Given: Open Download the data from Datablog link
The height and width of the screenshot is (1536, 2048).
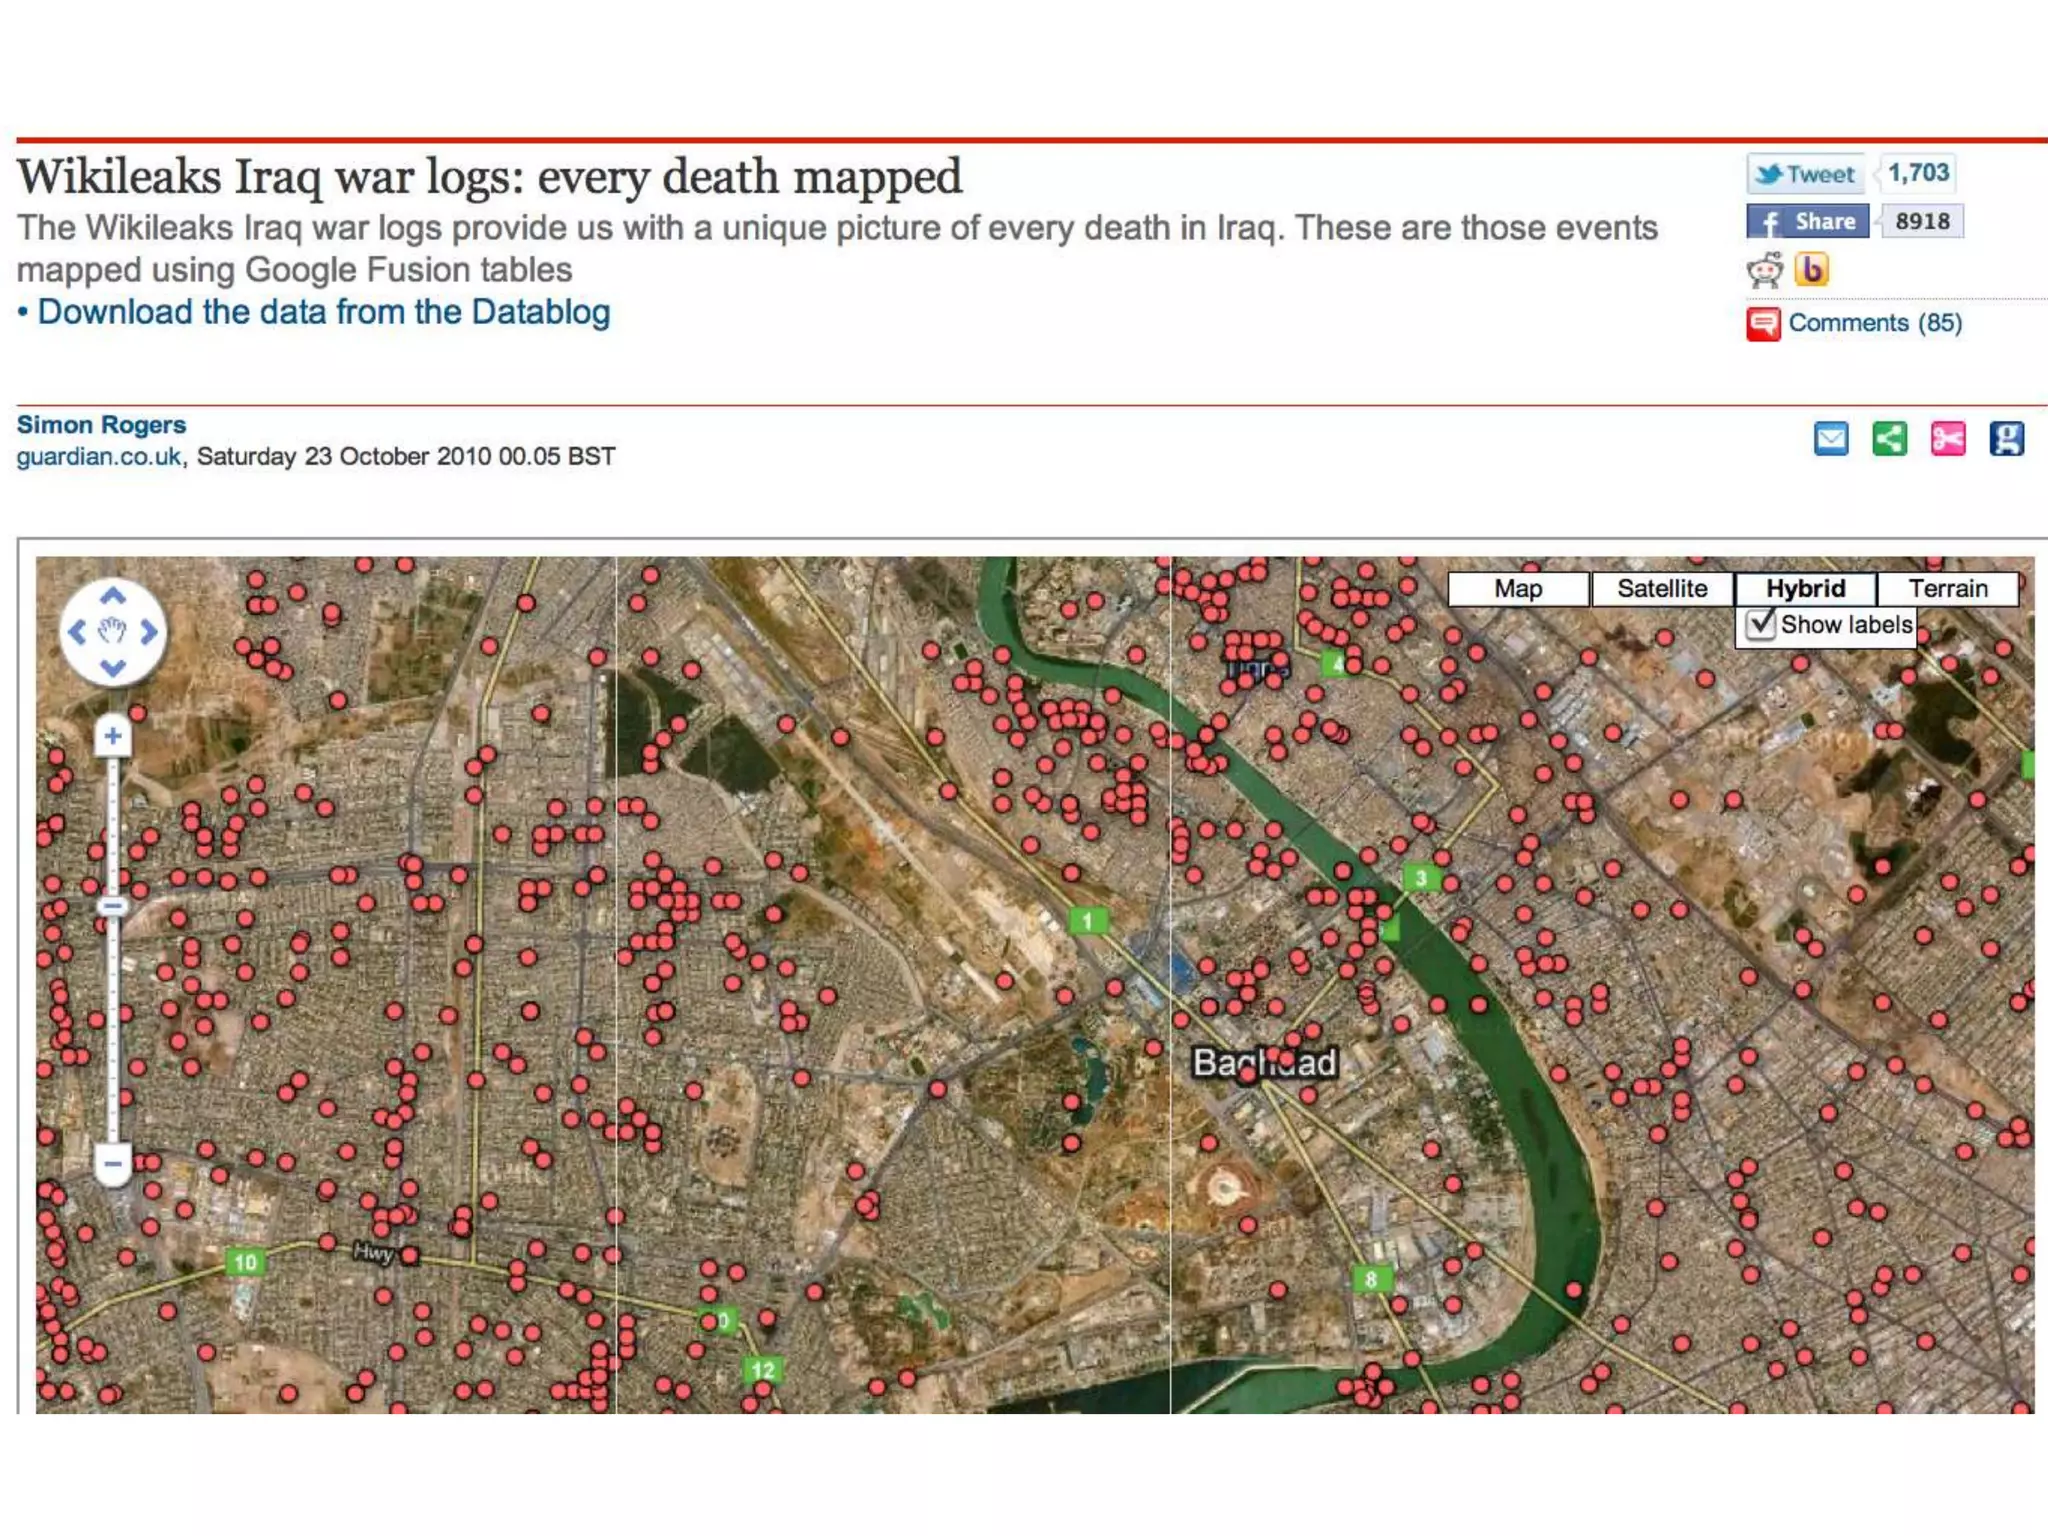Looking at the screenshot, I should [x=323, y=312].
